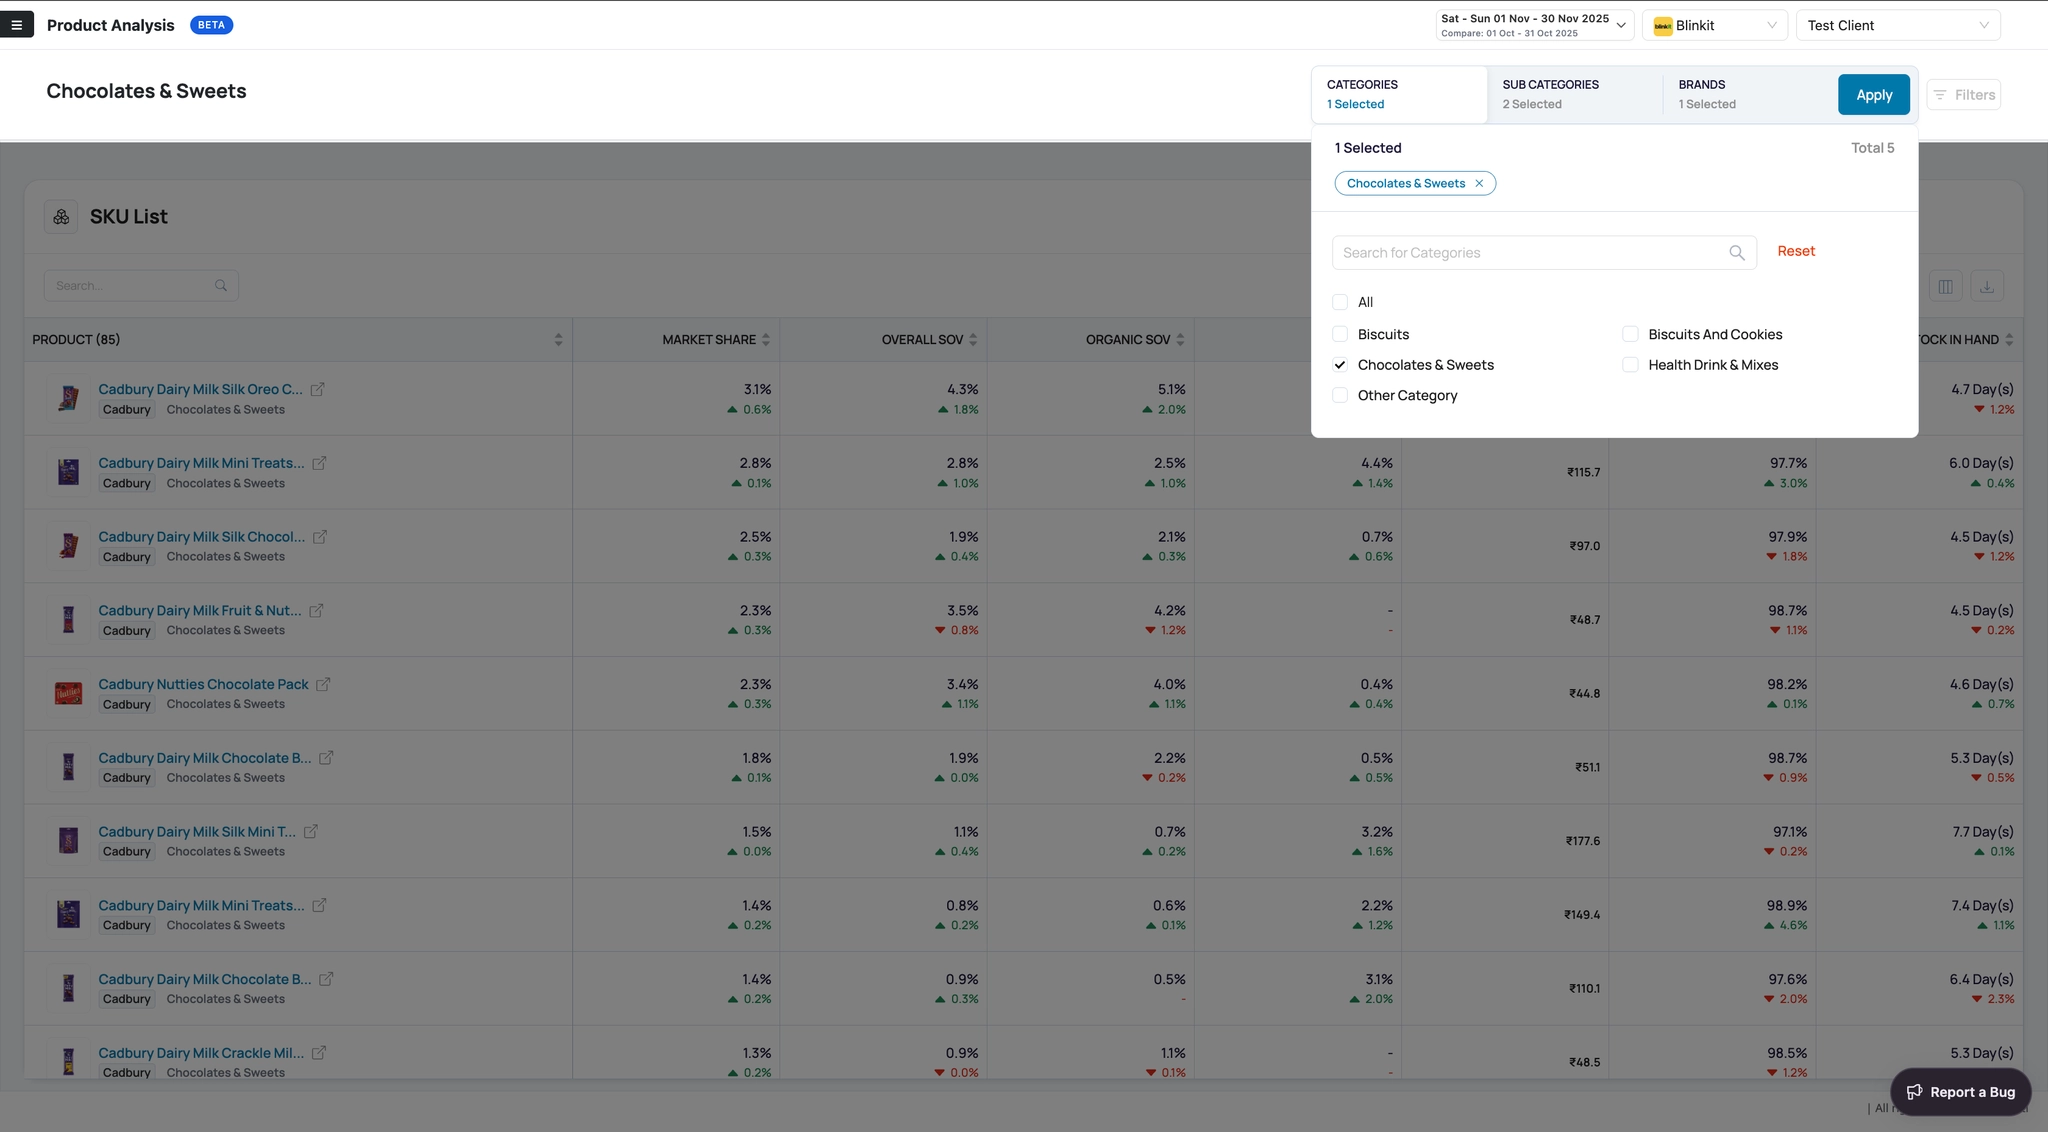The image size is (2048, 1132).
Task: Open external link for Cadbury Dairy Milk Fruit & Nut
Action: (x=316, y=611)
